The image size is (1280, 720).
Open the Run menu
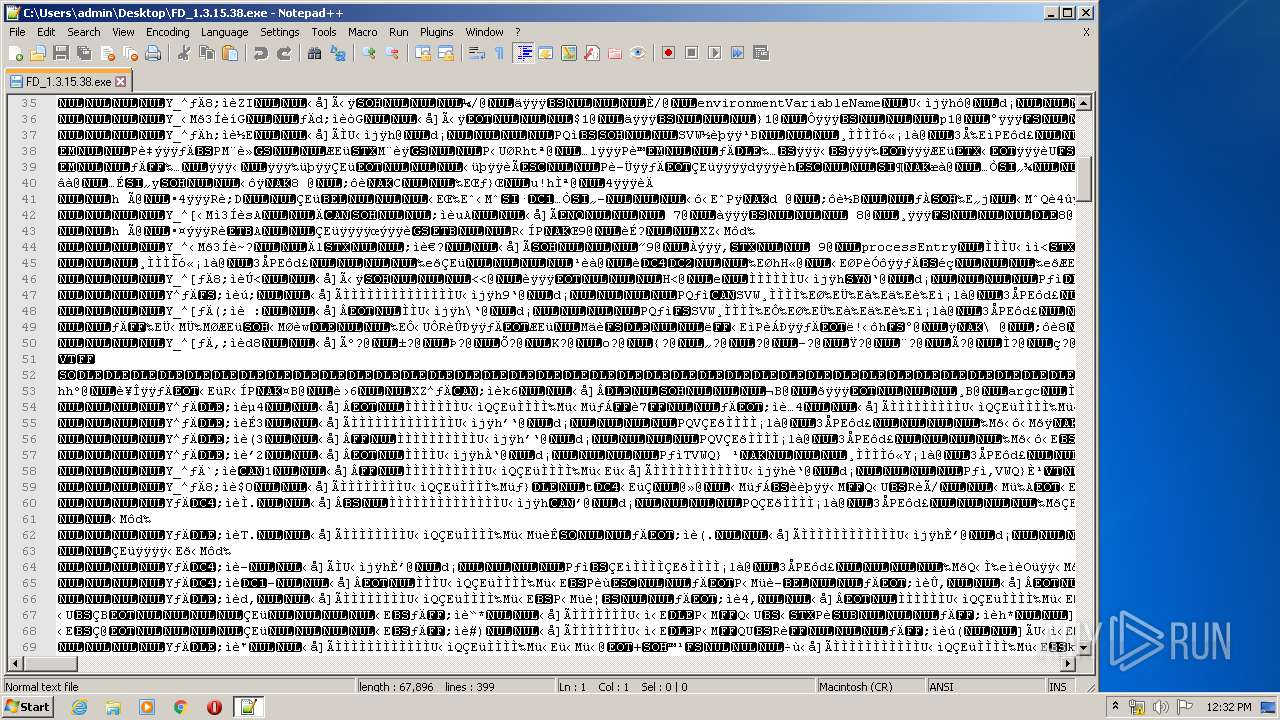click(399, 32)
